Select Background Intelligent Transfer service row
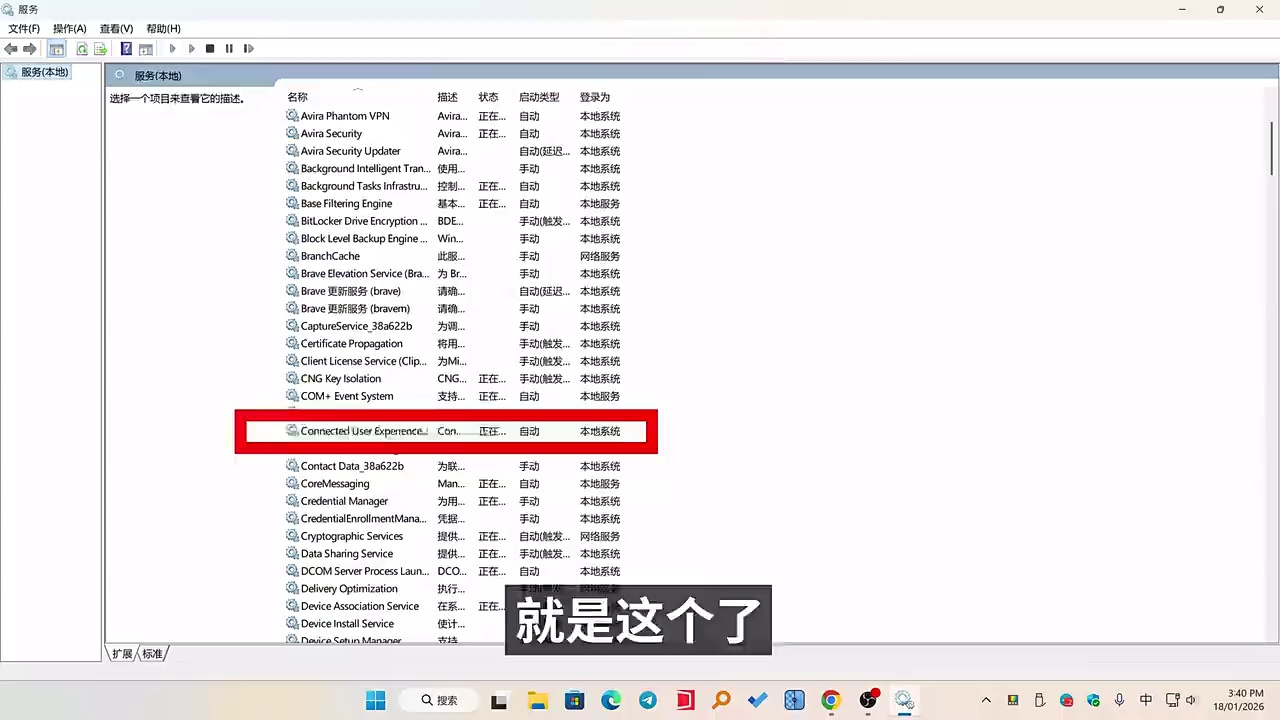Screen dimensions: 1280x720 coord(453,169)
